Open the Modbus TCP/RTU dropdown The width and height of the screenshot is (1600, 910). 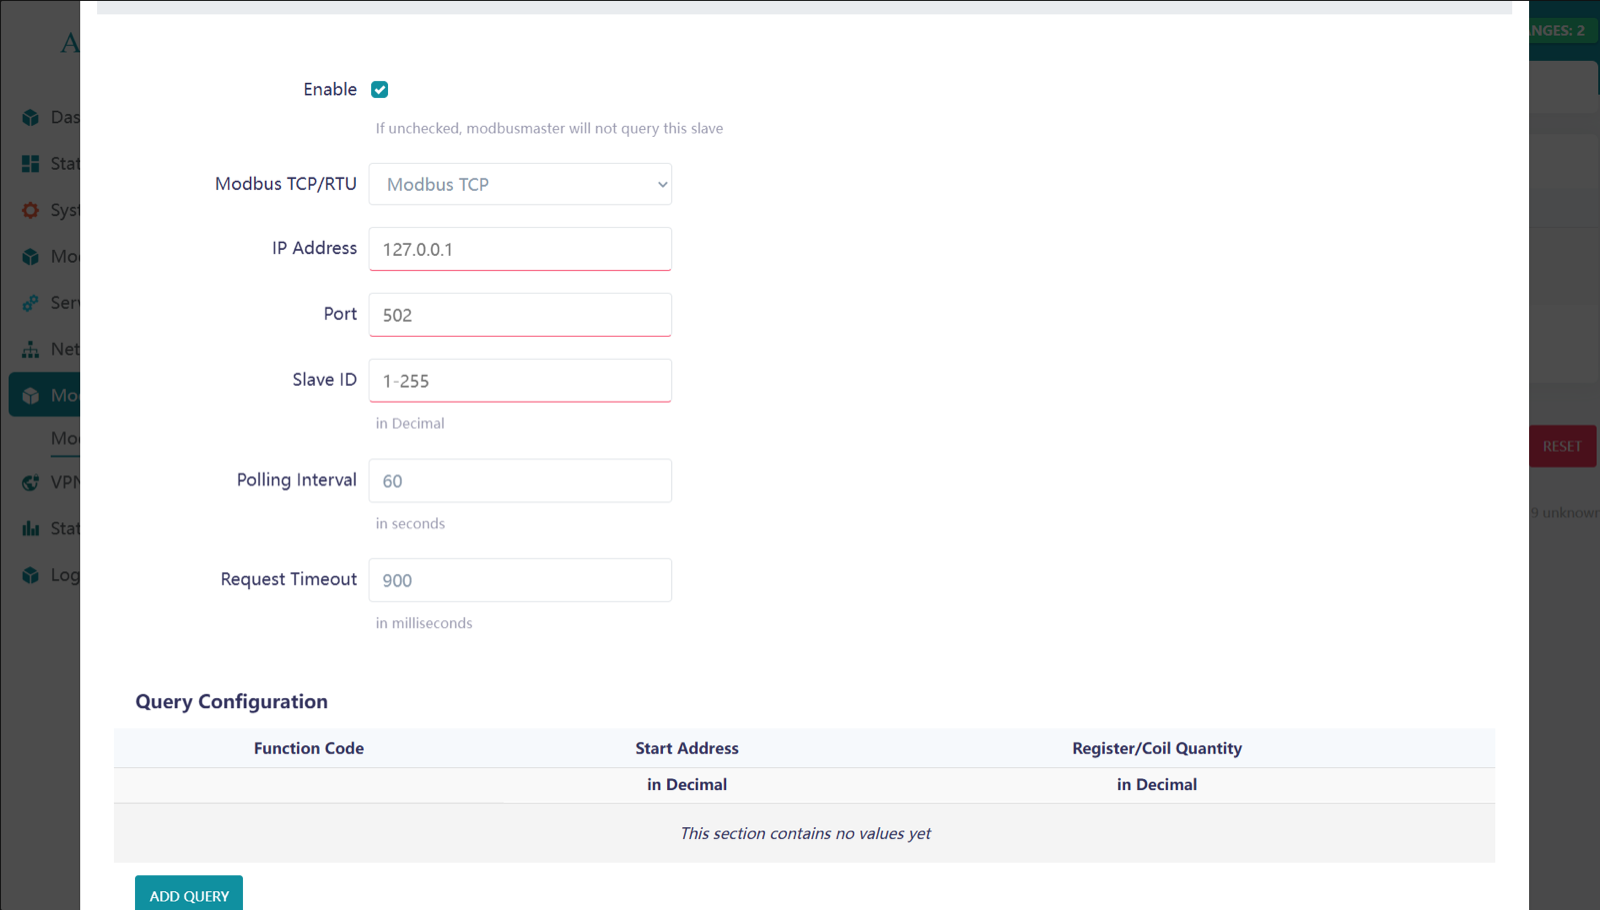[520, 184]
